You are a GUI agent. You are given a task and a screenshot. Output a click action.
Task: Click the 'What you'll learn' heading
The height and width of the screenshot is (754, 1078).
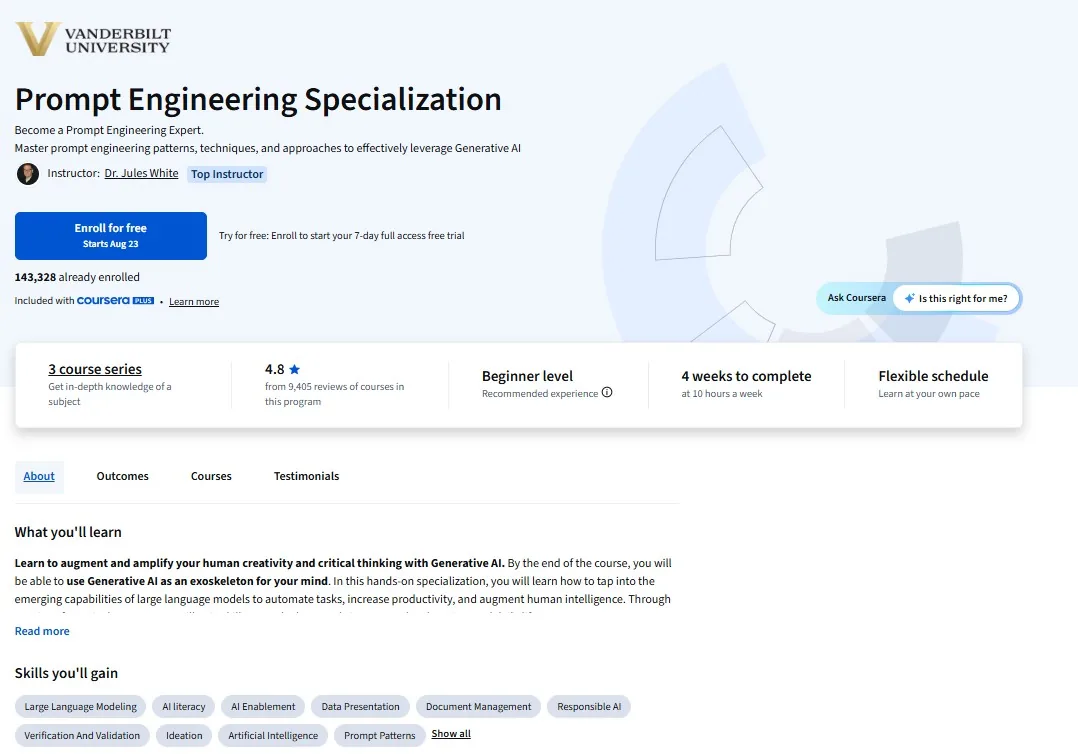pyautogui.click(x=68, y=532)
